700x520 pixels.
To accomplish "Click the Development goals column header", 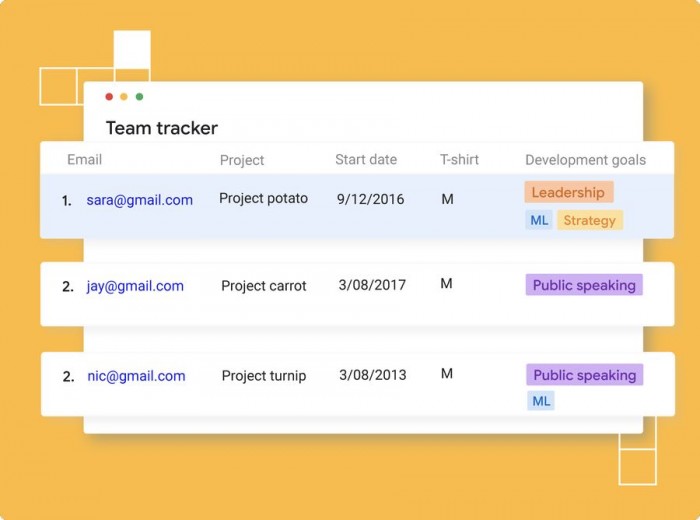I will [585, 160].
